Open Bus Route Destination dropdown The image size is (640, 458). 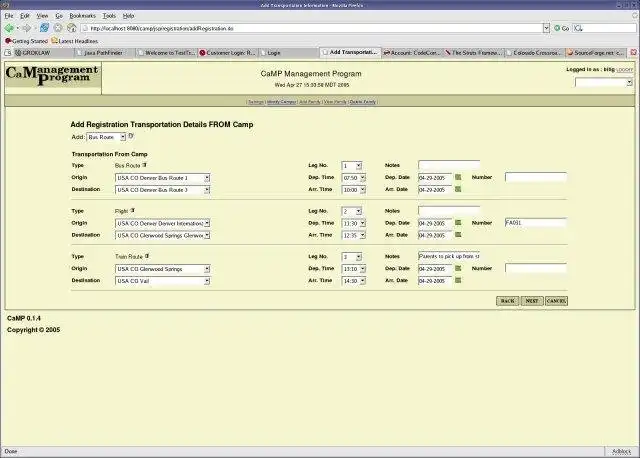click(162, 190)
